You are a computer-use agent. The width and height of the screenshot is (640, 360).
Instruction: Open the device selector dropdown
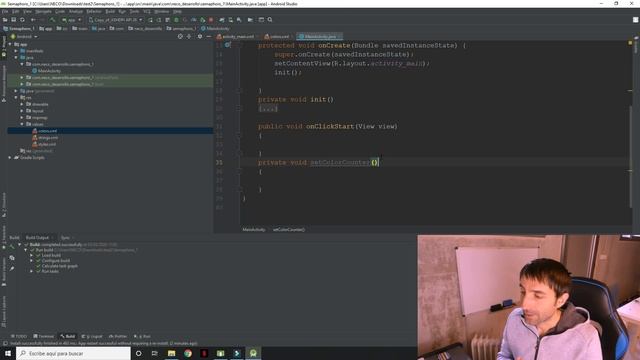pos(116,20)
